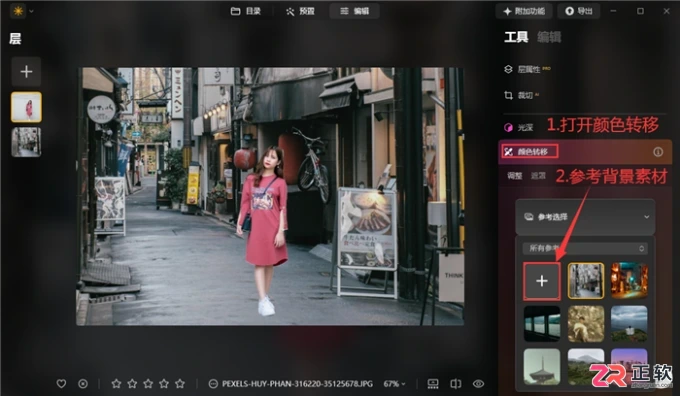Click the 层 layers panel heading
The width and height of the screenshot is (680, 396).
tap(15, 39)
